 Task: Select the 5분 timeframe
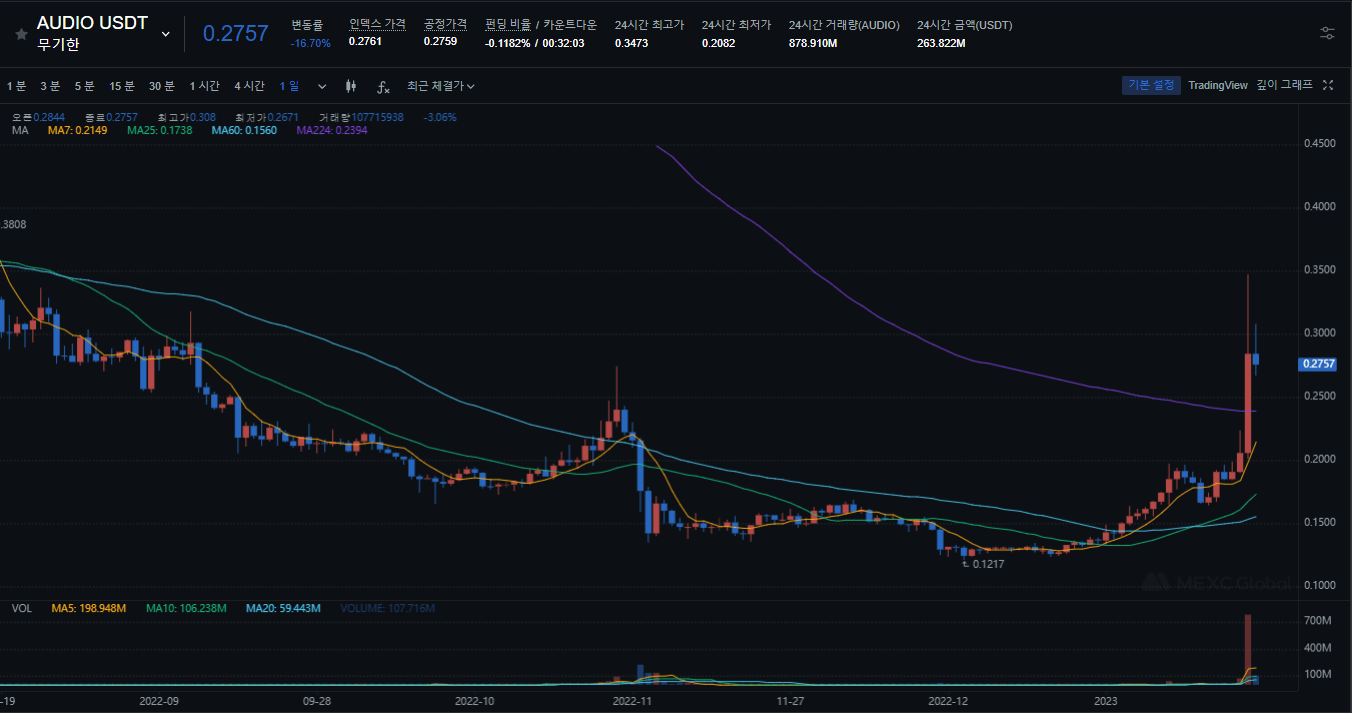84,86
